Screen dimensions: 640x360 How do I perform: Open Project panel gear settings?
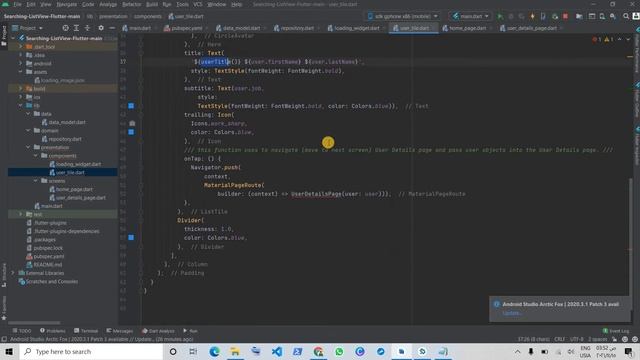tap(101, 28)
